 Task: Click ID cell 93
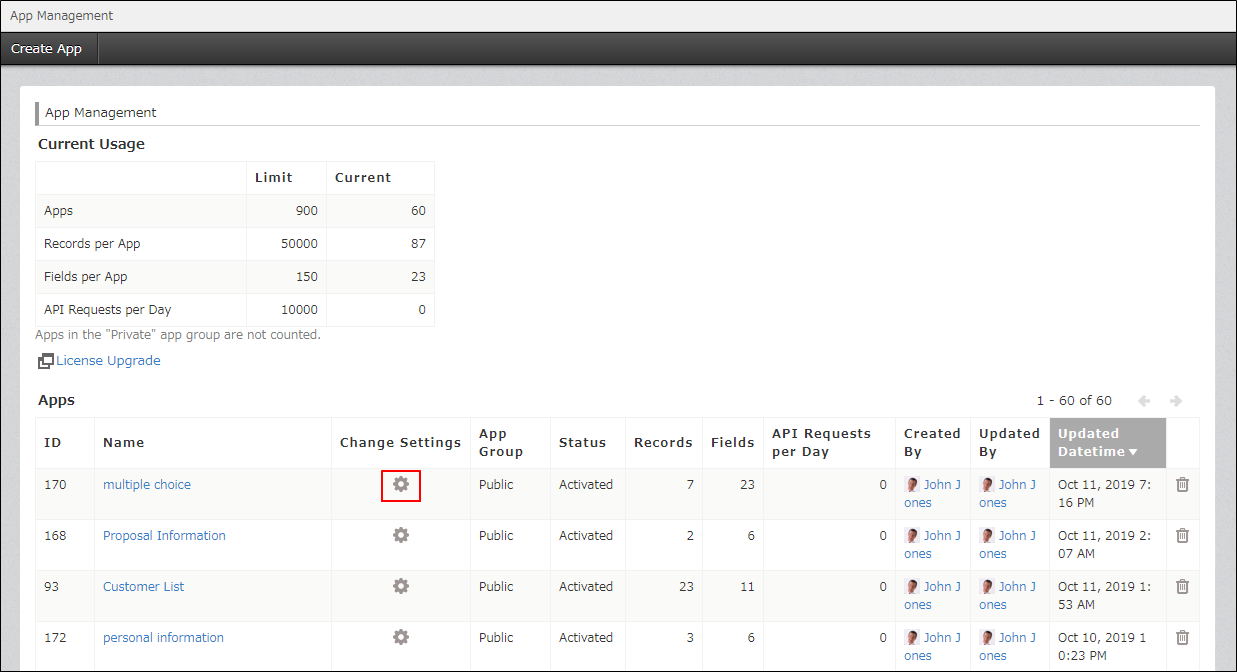pyautogui.click(x=51, y=586)
